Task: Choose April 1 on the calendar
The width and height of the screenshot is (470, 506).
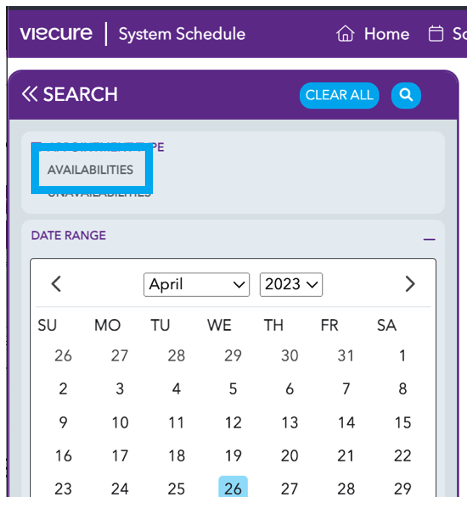Action: tap(402, 355)
